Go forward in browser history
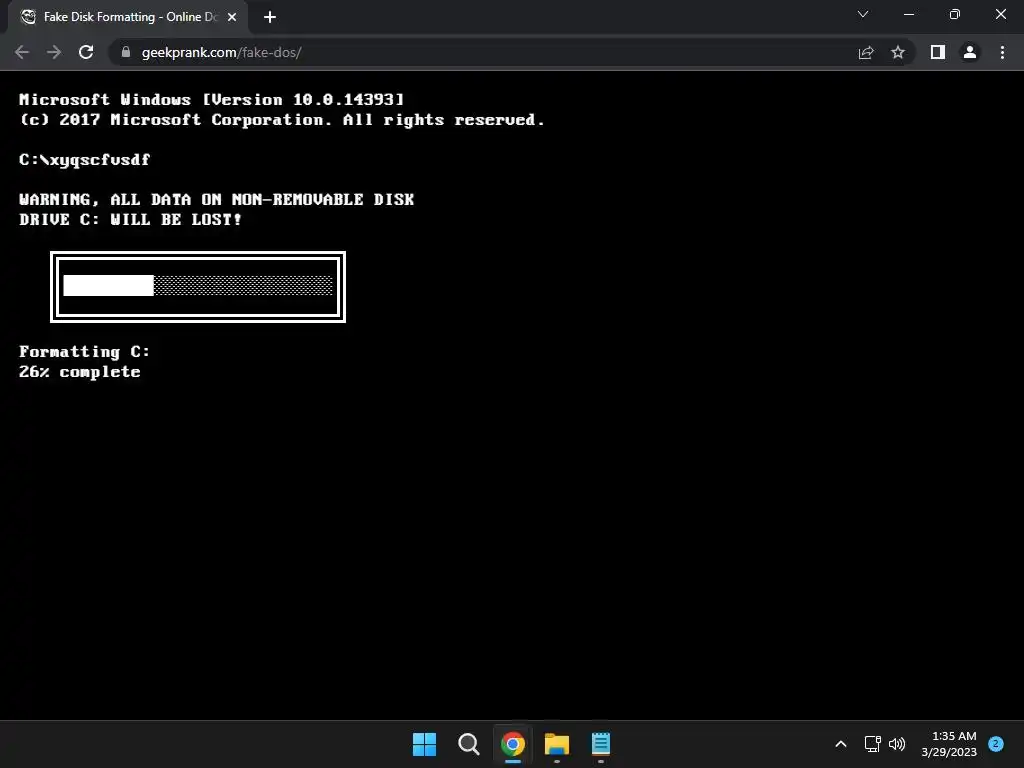Image resolution: width=1024 pixels, height=768 pixels. tap(54, 52)
